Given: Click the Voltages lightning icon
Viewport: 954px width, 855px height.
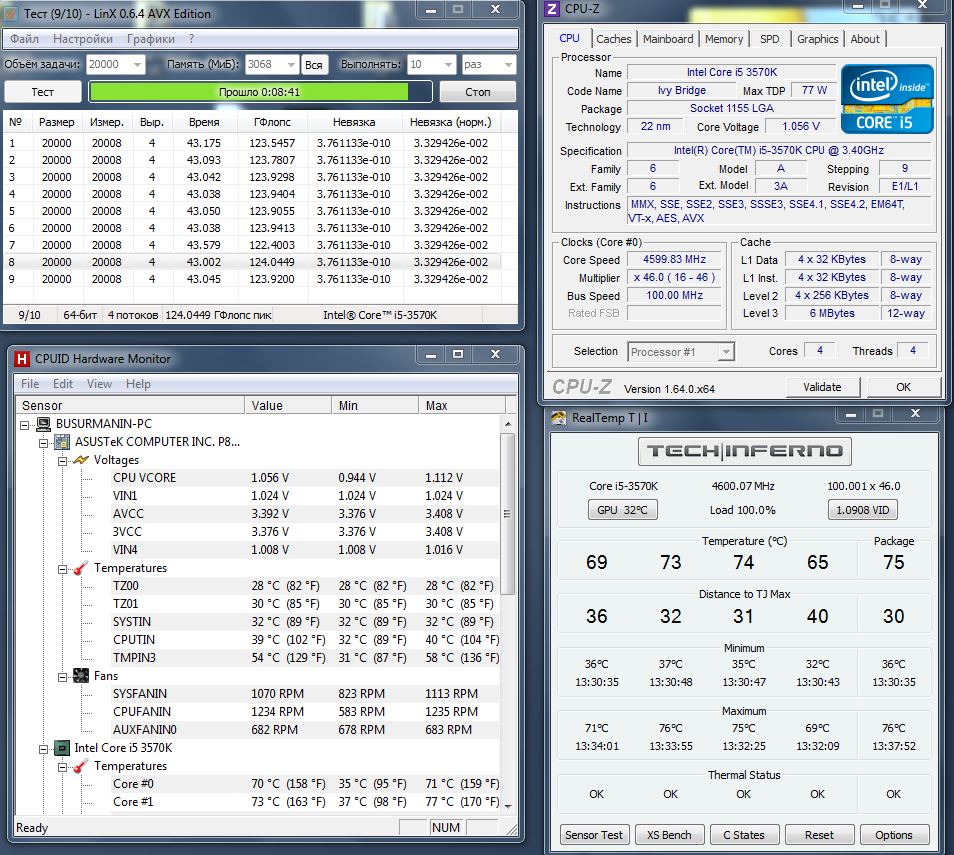Looking at the screenshot, I should click(81, 460).
